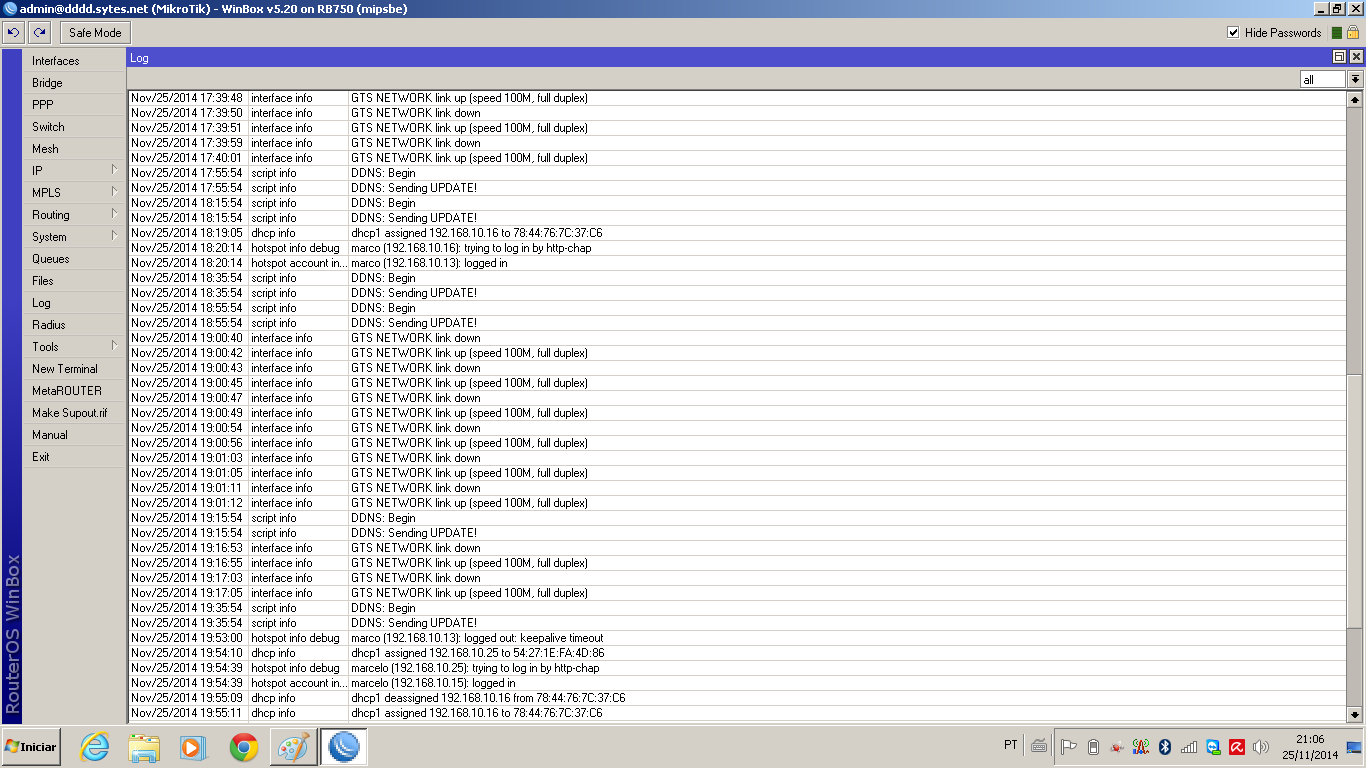Image resolution: width=1366 pixels, height=768 pixels.
Task: Uncheck the Hide Passwords checkbox
Action: pyautogui.click(x=1233, y=33)
